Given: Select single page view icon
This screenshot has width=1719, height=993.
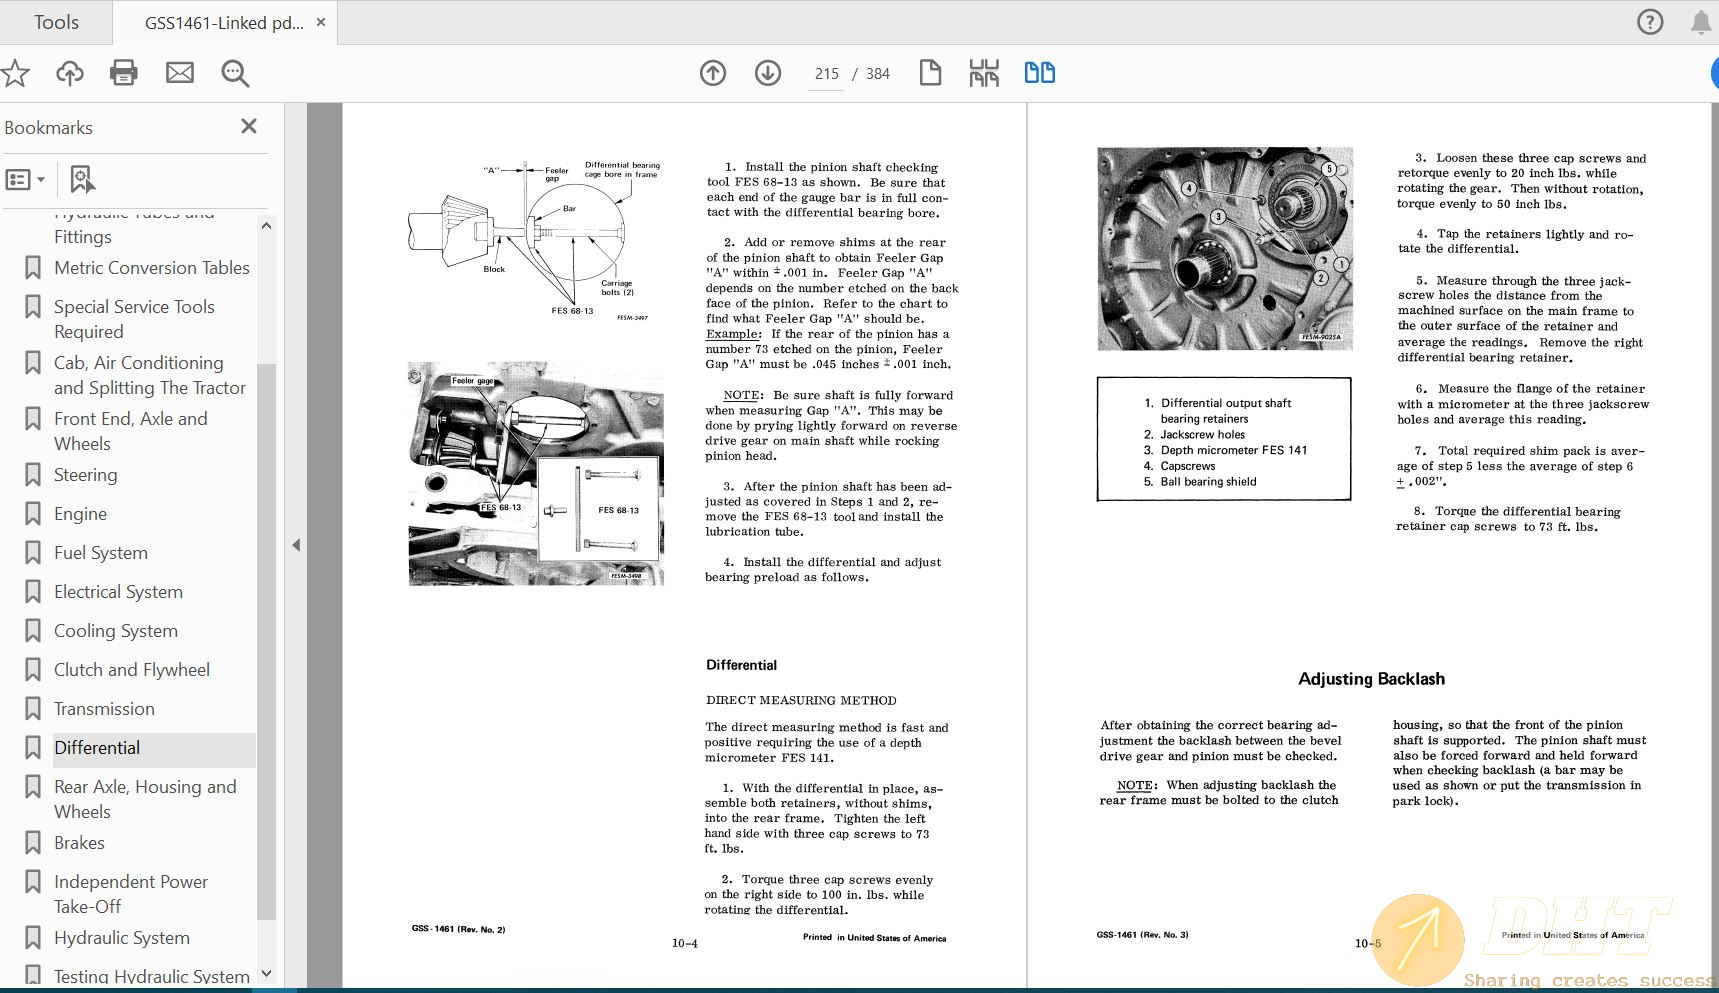Looking at the screenshot, I should click(x=930, y=73).
